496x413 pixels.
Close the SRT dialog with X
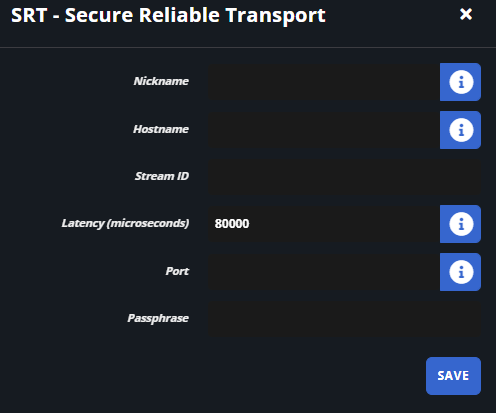tap(466, 14)
